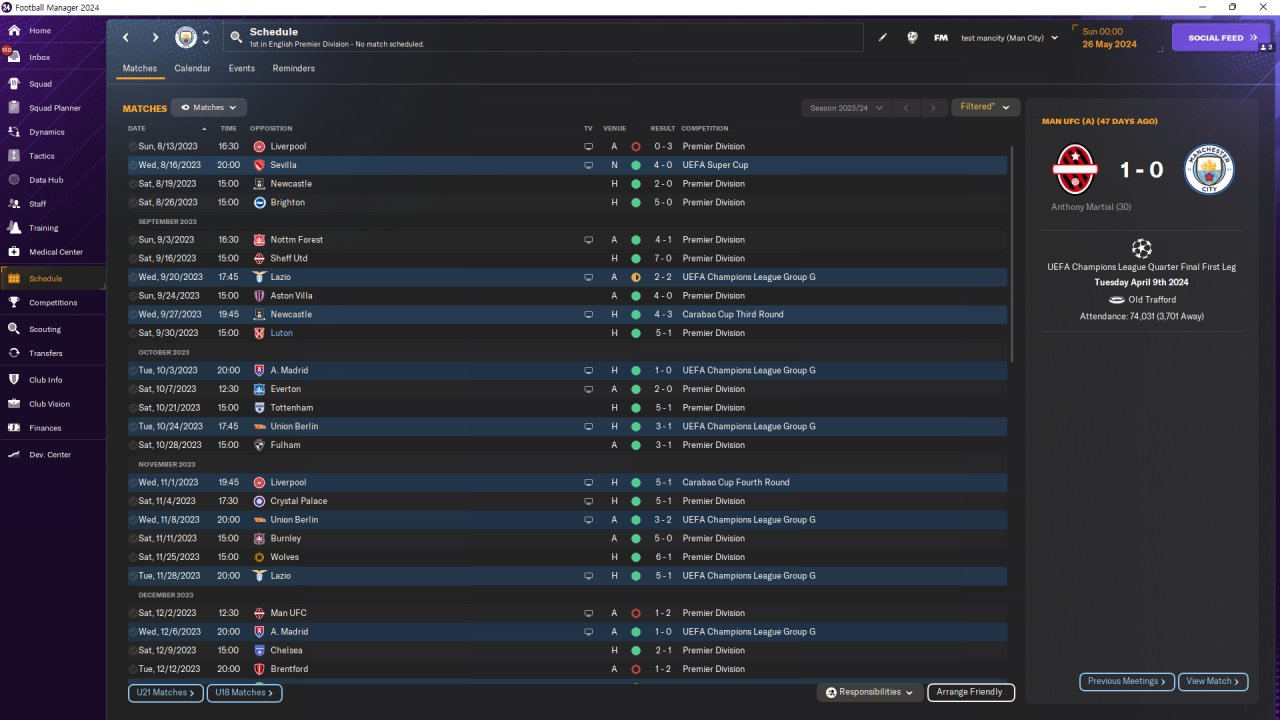
Task: Click the Manchester City crest in match panel
Action: pyautogui.click(x=1210, y=170)
